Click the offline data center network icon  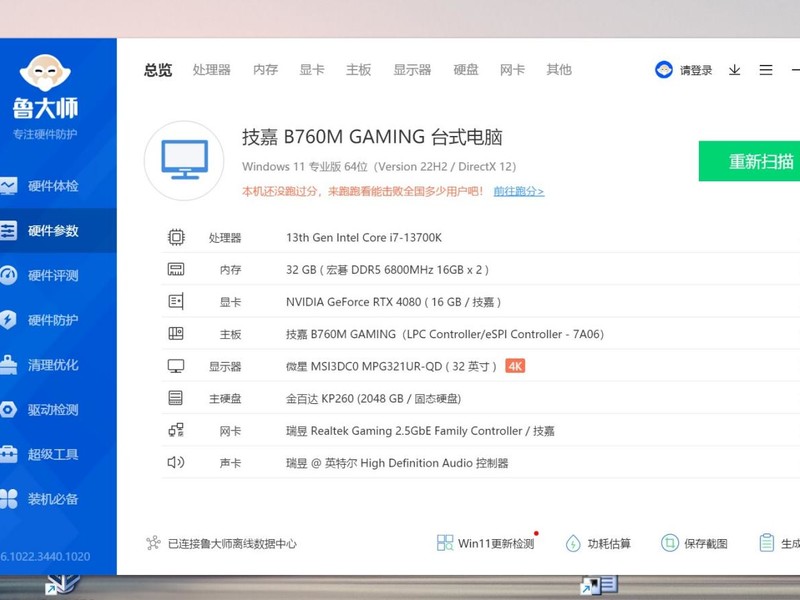[x=153, y=543]
